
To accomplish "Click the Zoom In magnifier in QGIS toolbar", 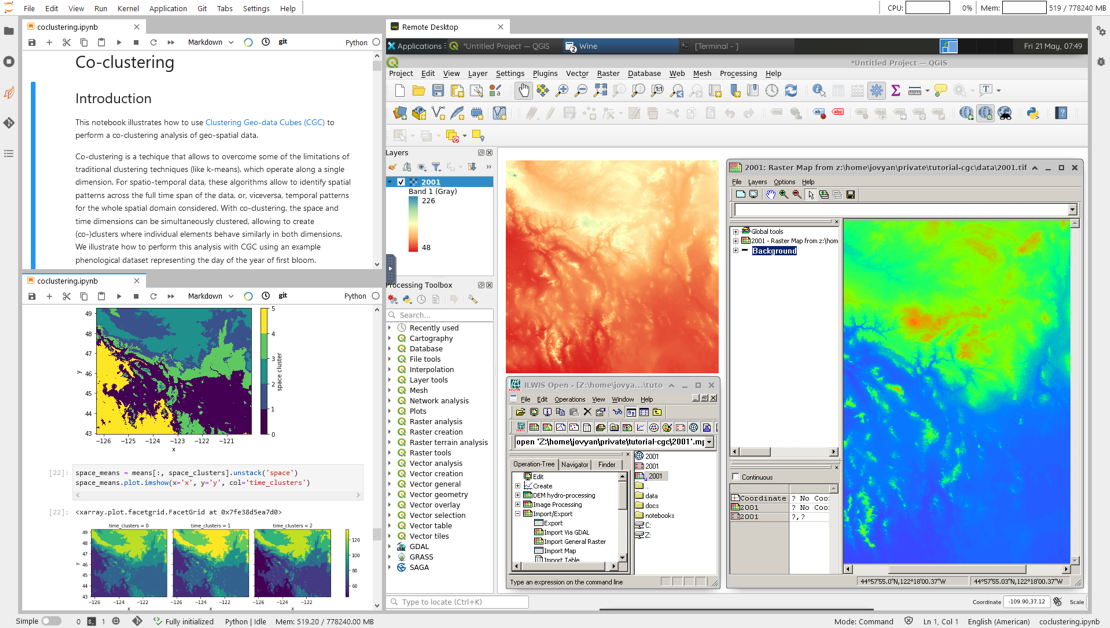I will (562, 91).
